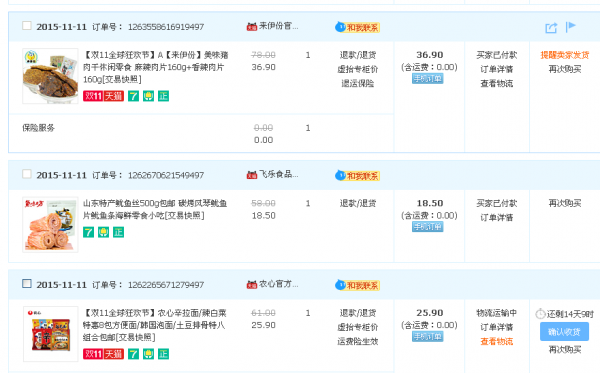The height and width of the screenshot is (373, 600).
Task: Open the squid snack product thumbnail
Action: pos(50,224)
